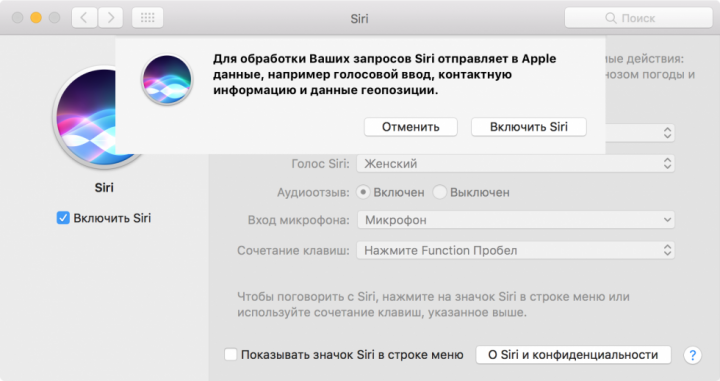The height and width of the screenshot is (381, 720).
Task: Click the yellow minimize window button
Action: pos(36,18)
